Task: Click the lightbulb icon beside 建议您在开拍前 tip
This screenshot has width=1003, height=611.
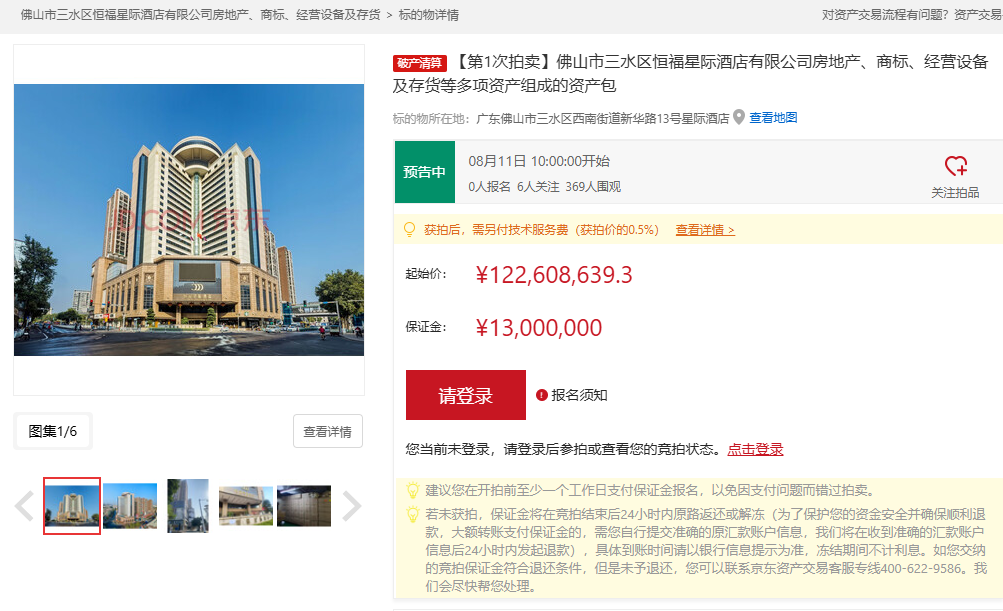Action: pyautogui.click(x=413, y=491)
